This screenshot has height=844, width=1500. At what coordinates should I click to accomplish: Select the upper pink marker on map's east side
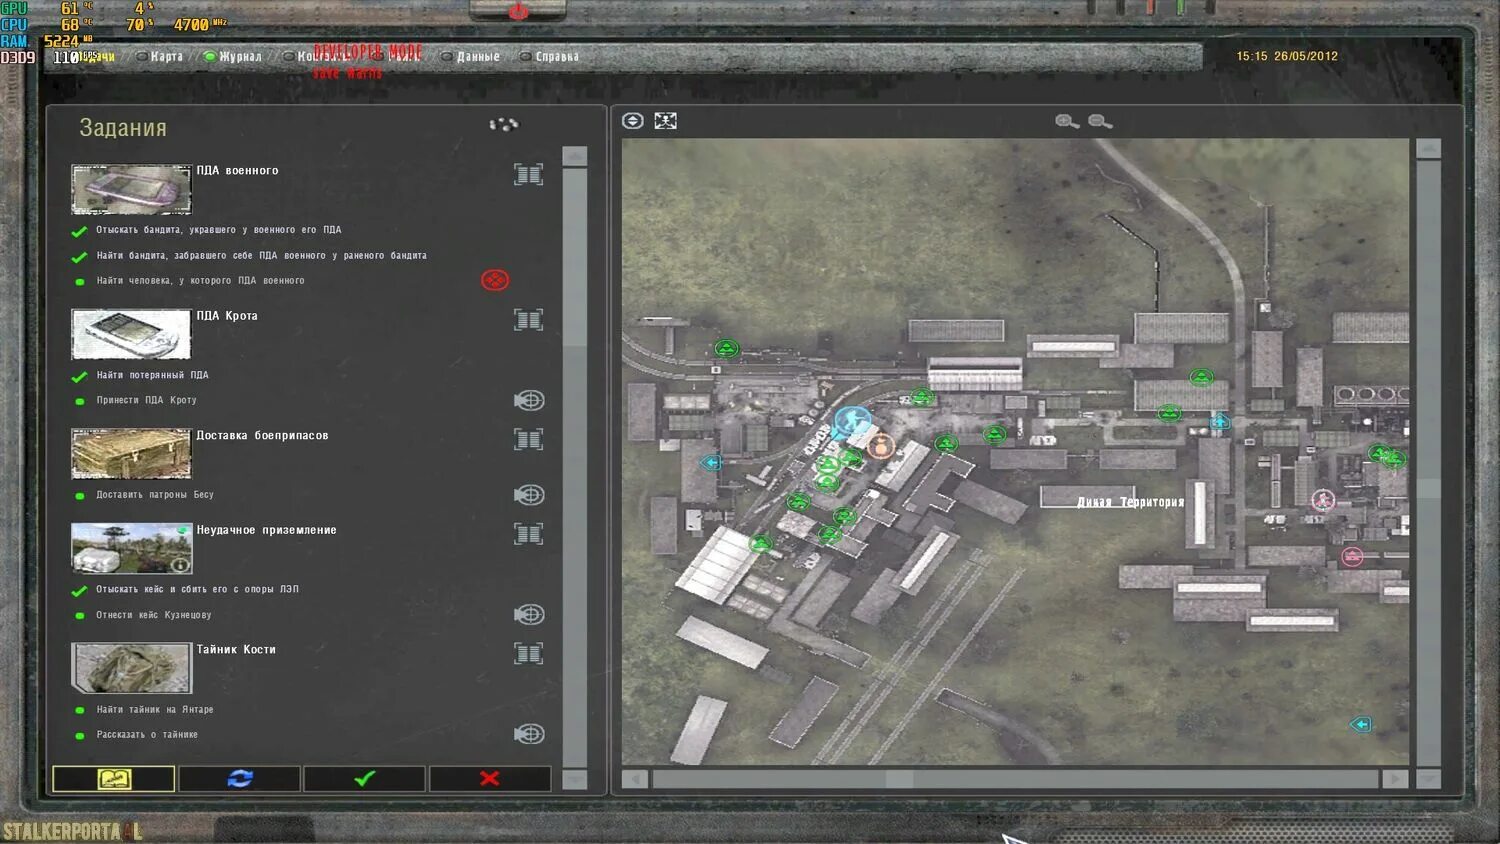coord(1323,500)
